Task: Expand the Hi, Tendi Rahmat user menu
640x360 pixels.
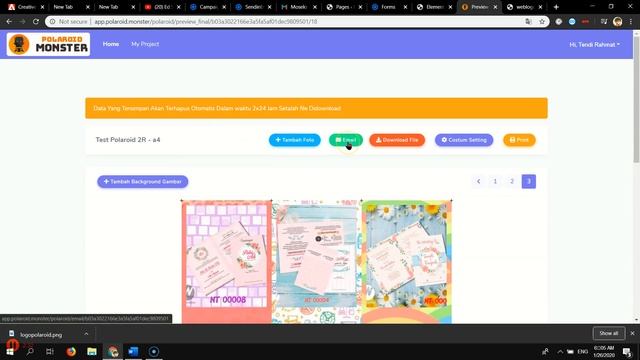Action: tap(594, 44)
